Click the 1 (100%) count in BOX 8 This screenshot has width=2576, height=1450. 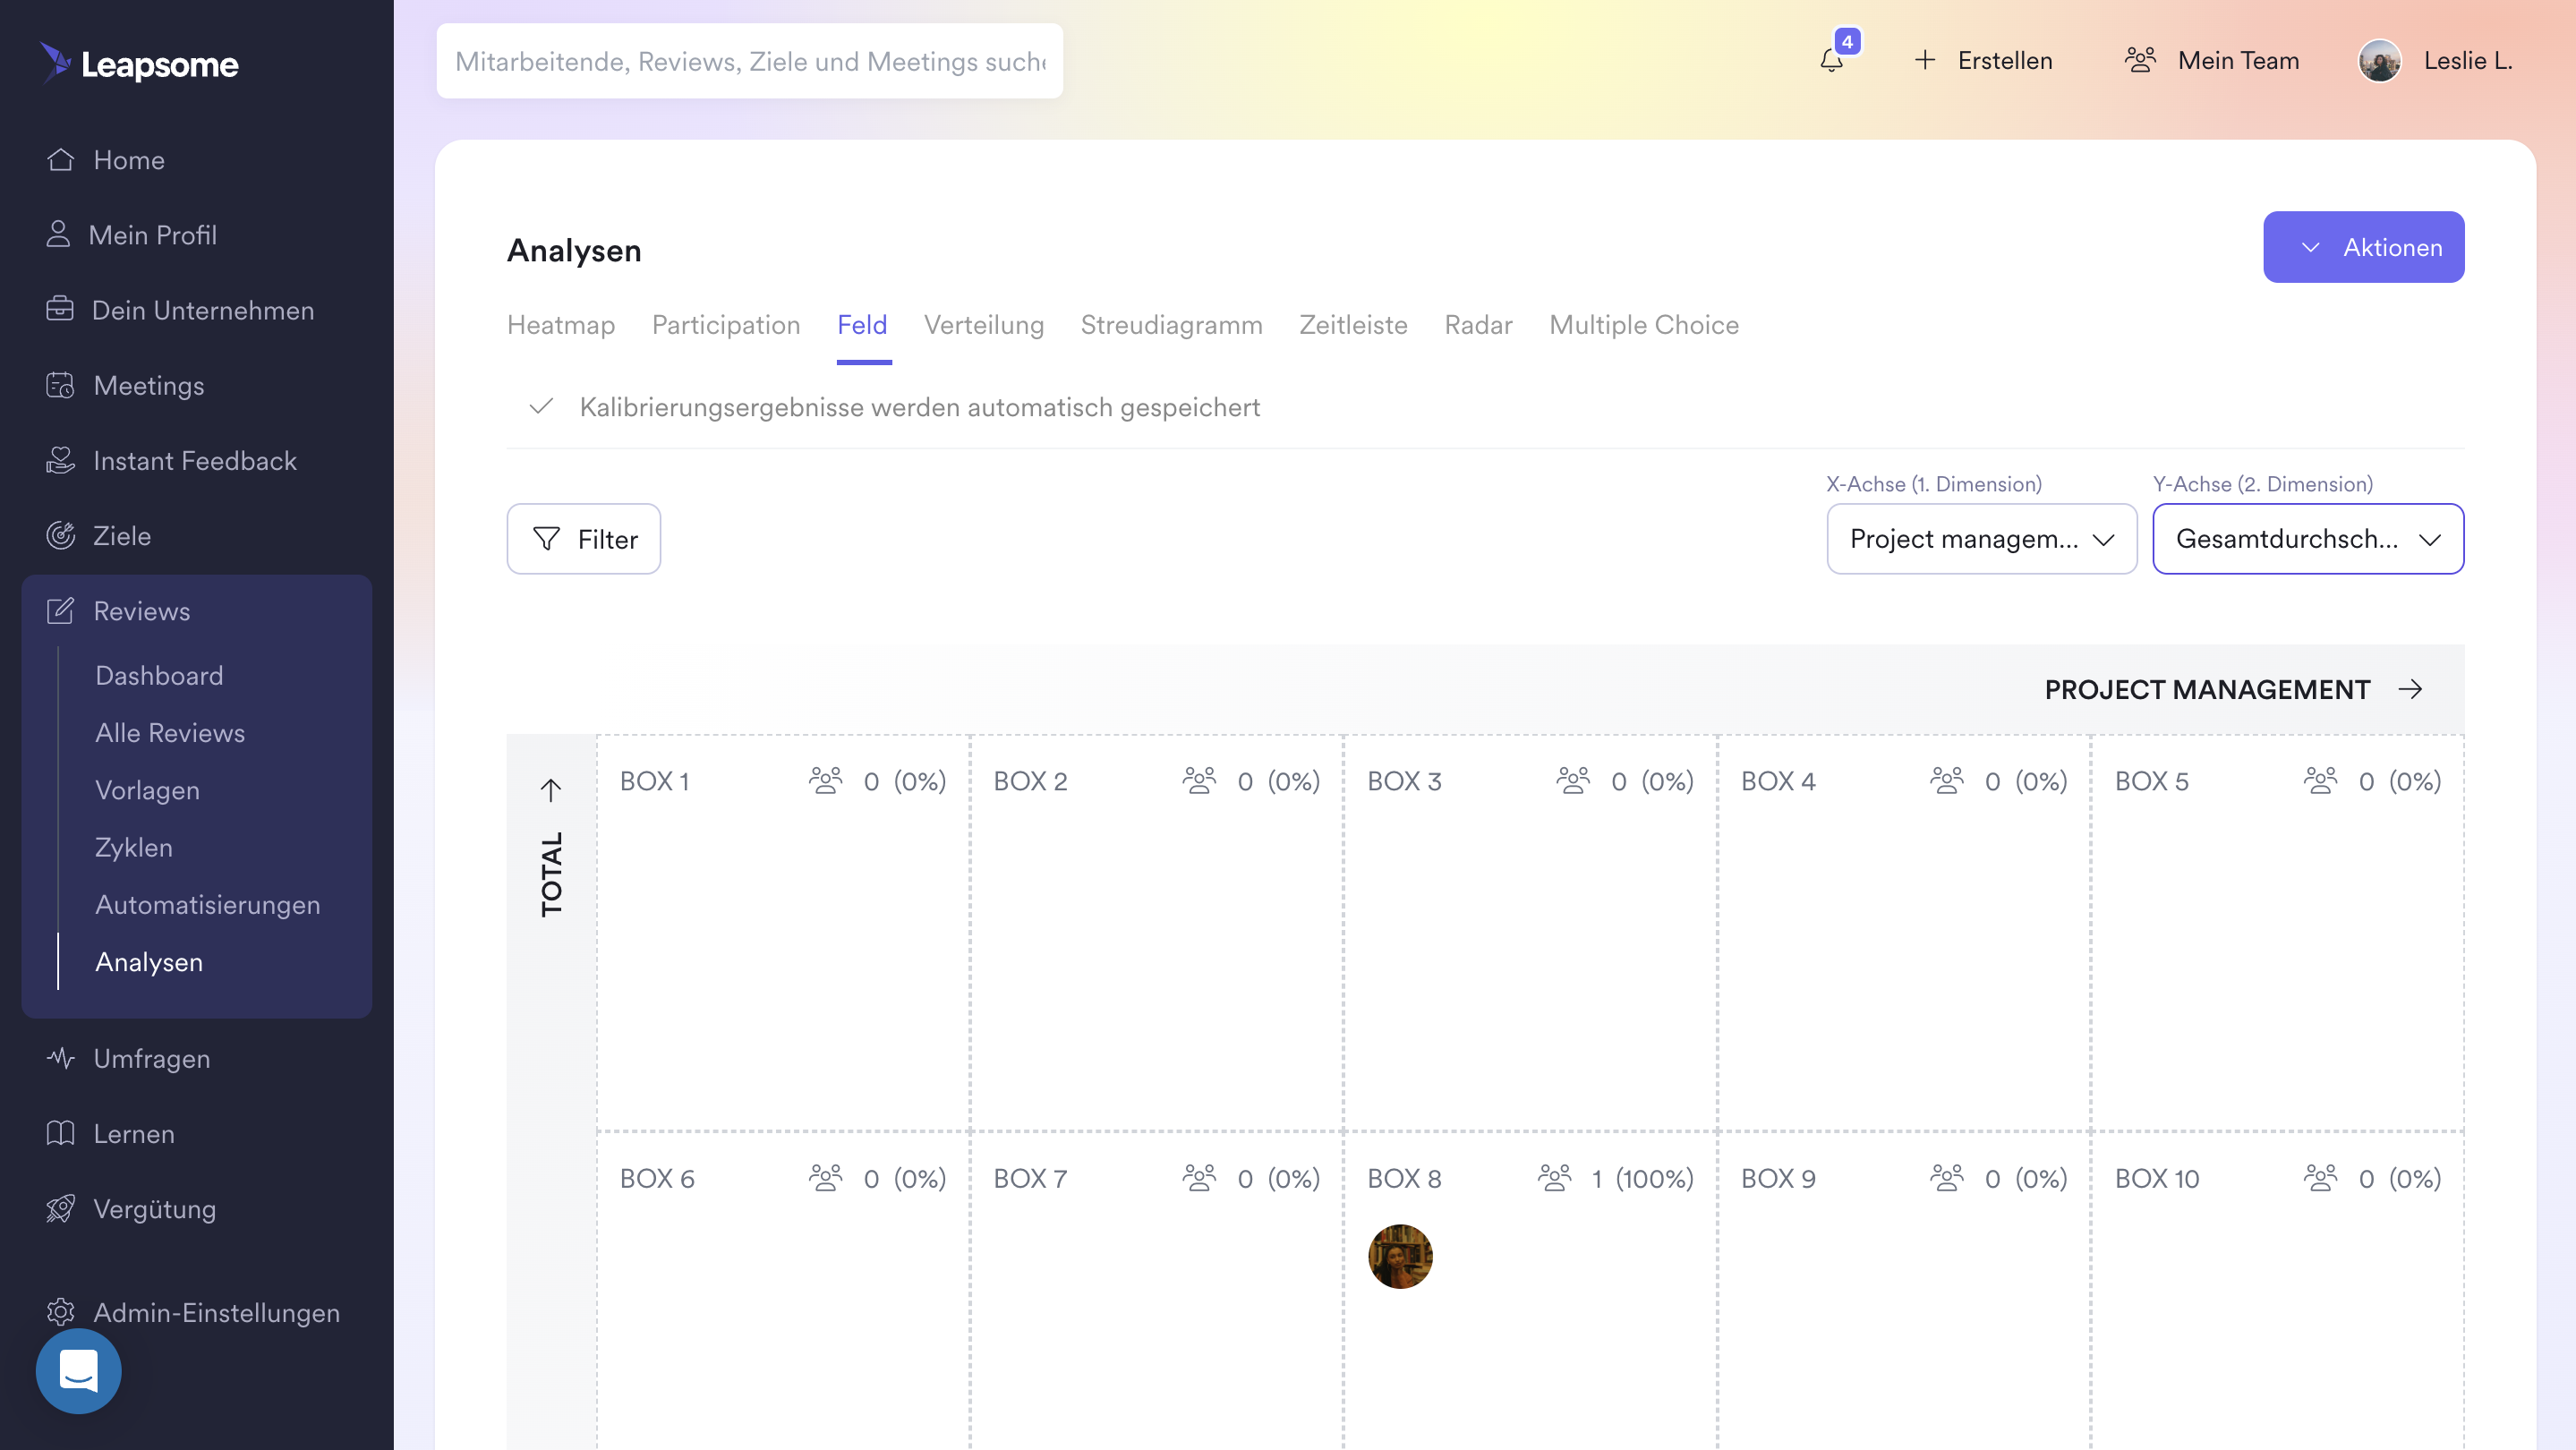click(x=1642, y=1178)
